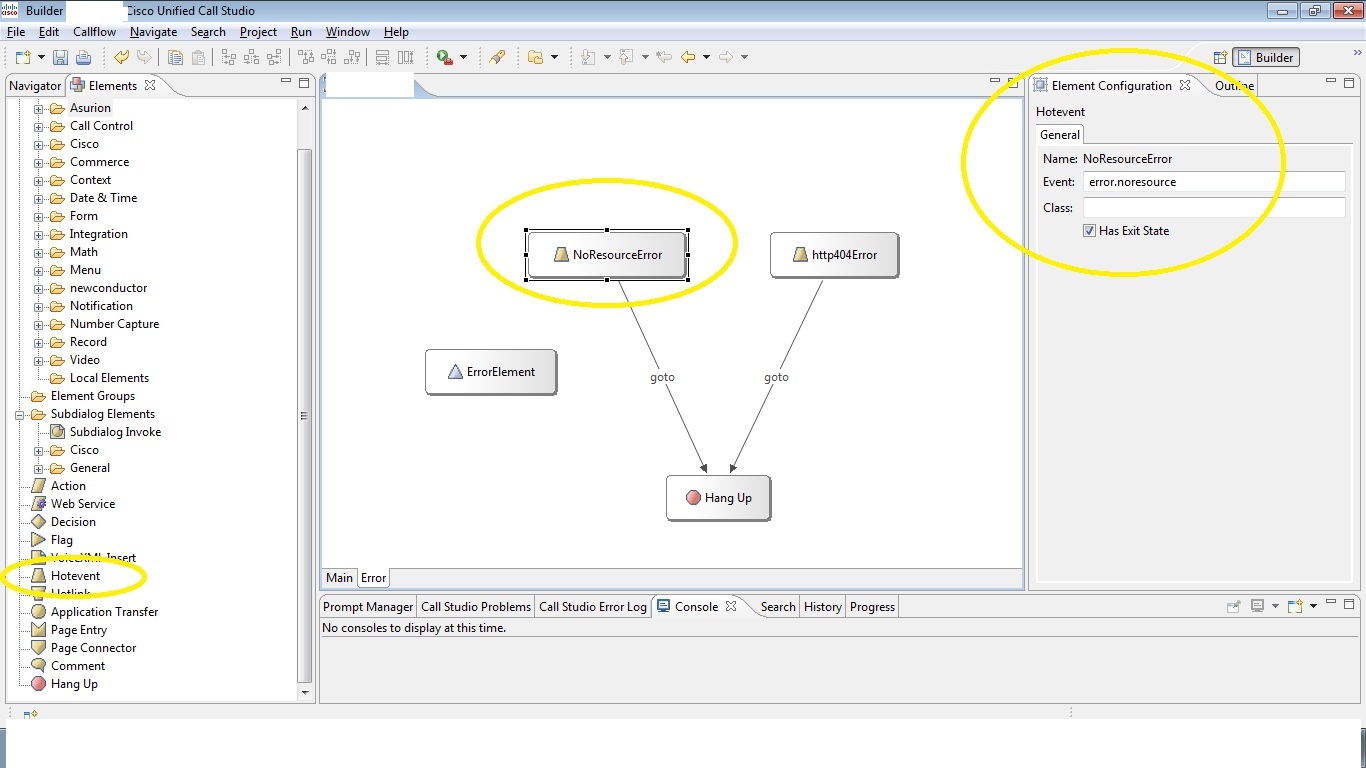The width and height of the screenshot is (1366, 768).
Task: Switch to the Progress tab
Action: [x=872, y=607]
